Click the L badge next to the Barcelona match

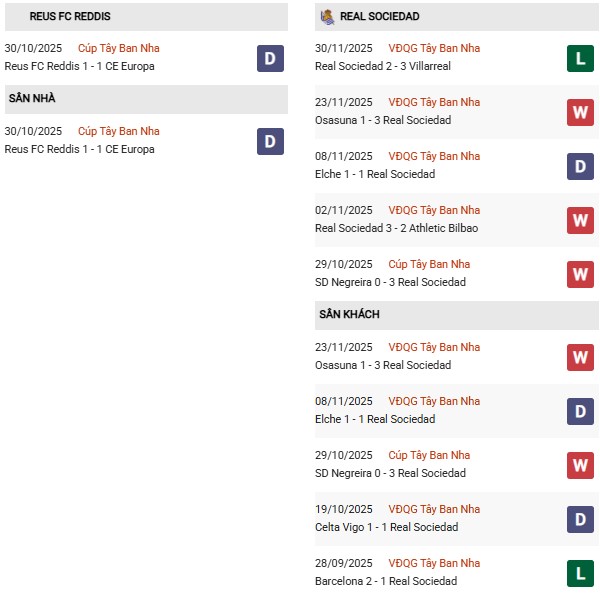point(580,573)
